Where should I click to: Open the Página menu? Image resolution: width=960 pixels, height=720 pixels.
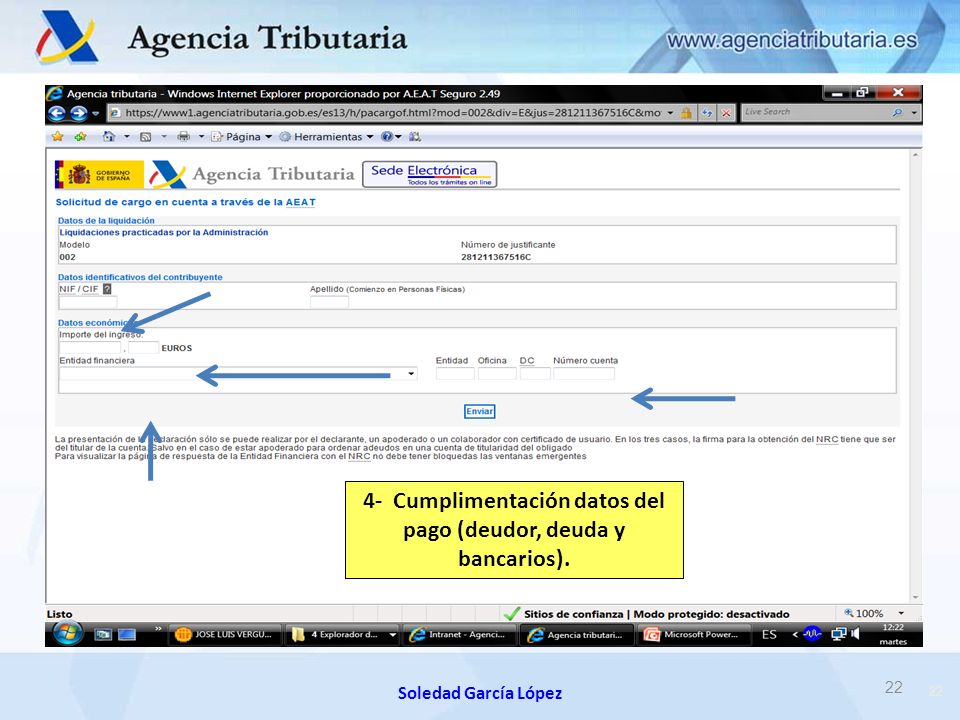(x=241, y=137)
